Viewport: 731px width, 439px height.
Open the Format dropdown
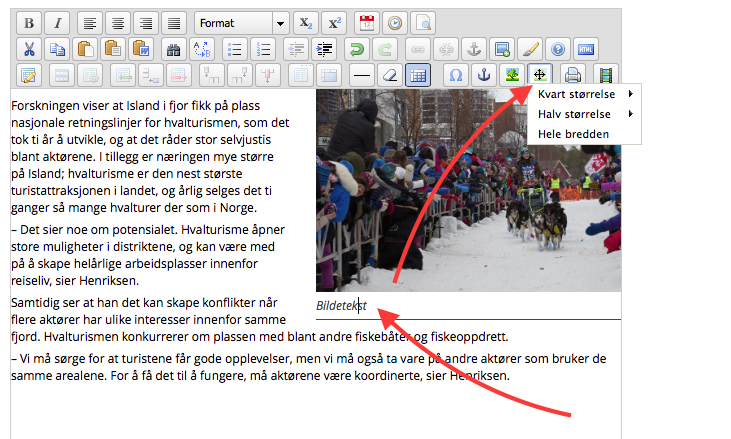(241, 22)
